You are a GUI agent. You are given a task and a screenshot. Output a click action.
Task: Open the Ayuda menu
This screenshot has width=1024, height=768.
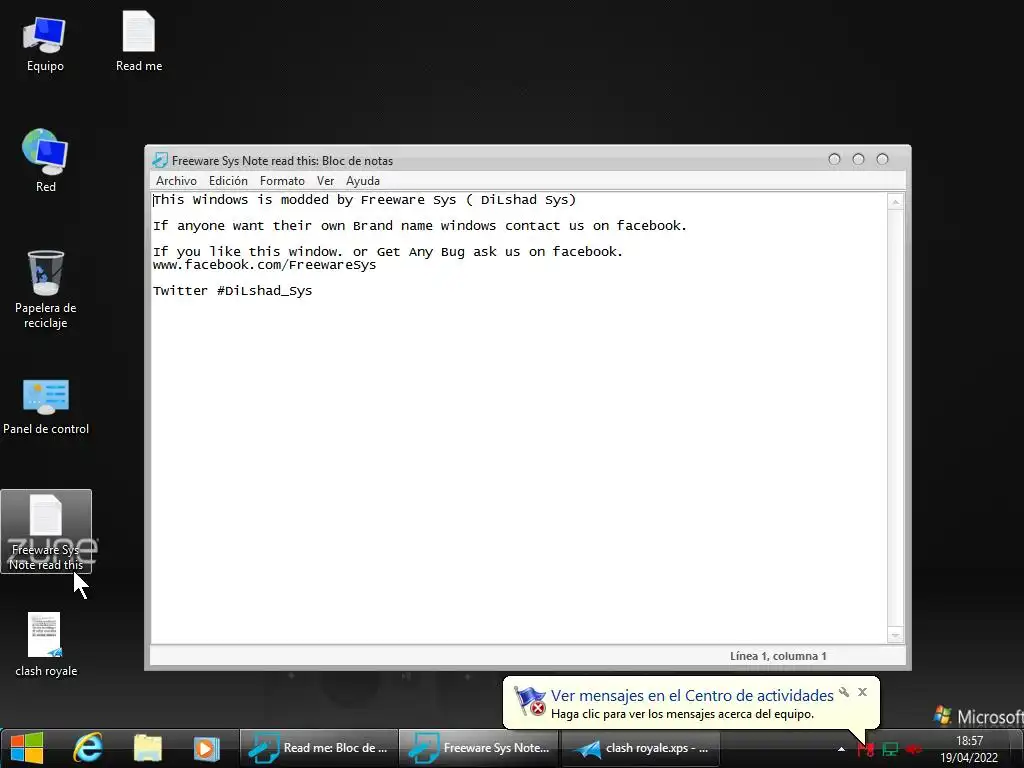[x=362, y=181]
